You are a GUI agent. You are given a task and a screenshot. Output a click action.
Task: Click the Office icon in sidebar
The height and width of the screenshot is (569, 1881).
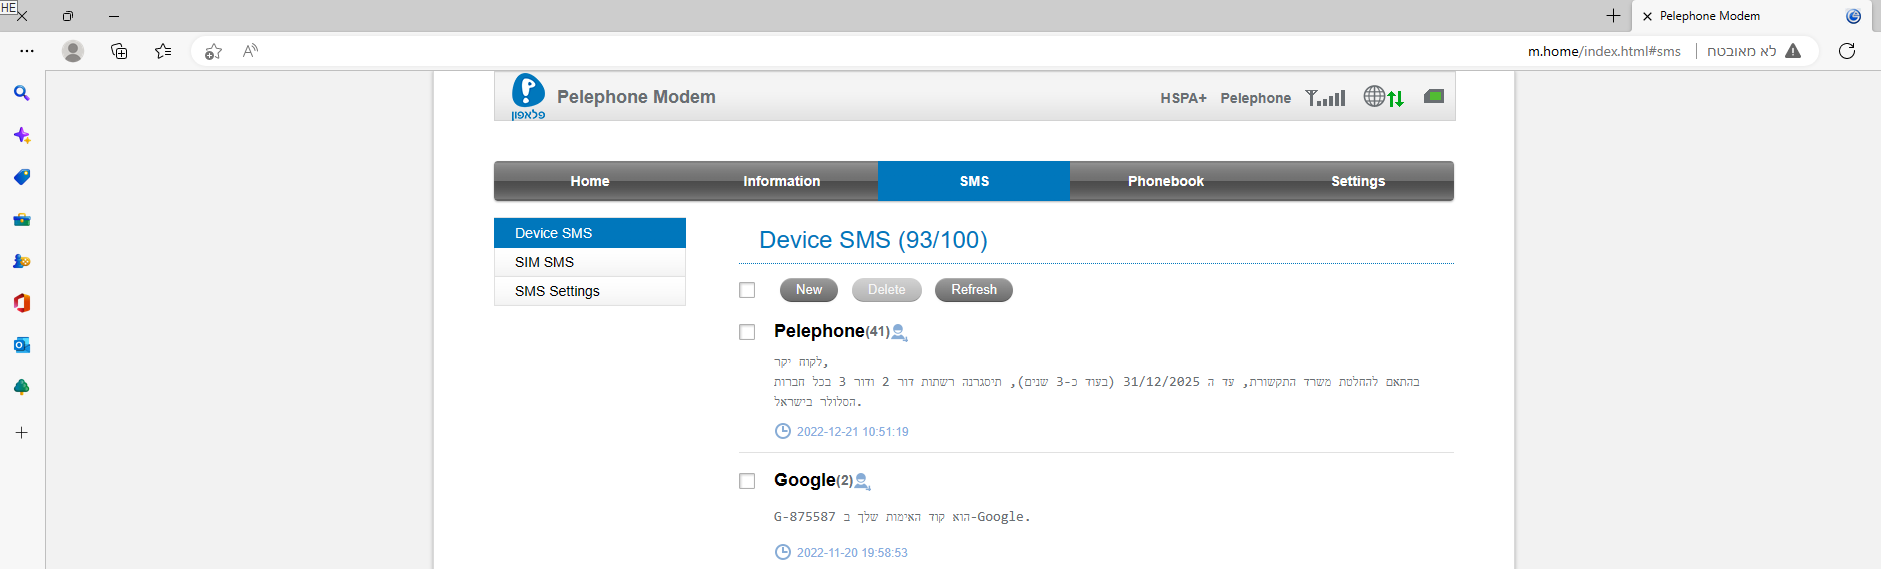(x=21, y=303)
